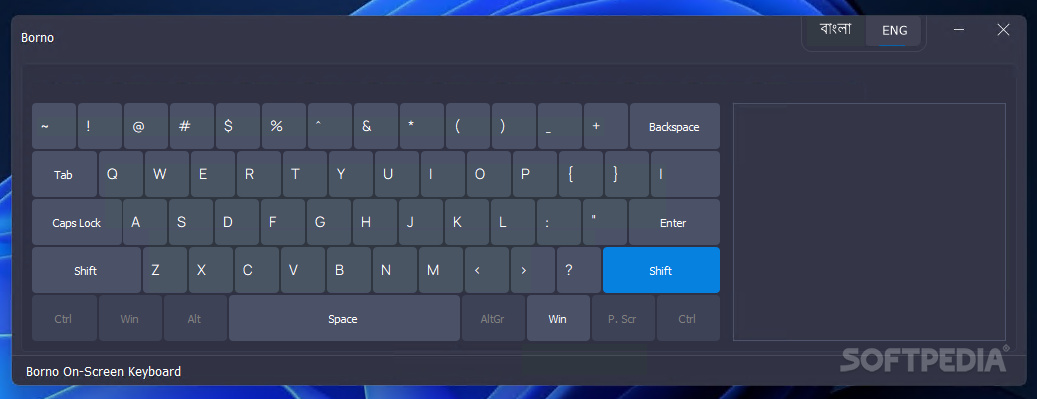Tap the + plus key

tap(606, 126)
